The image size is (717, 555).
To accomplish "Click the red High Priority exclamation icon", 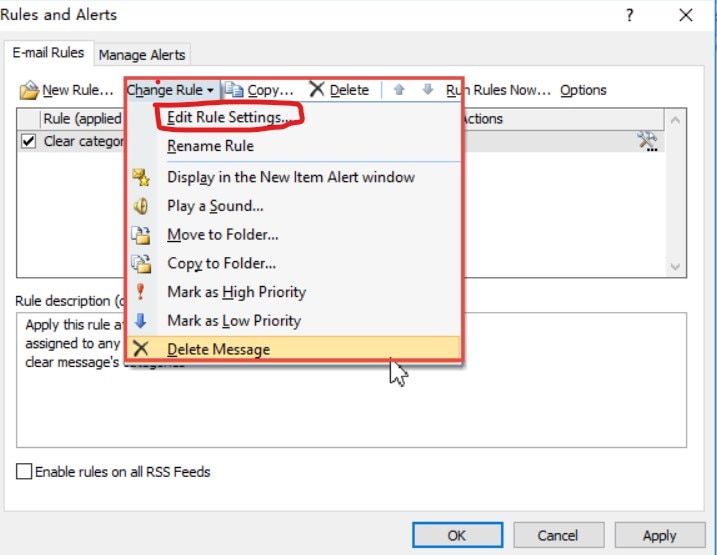I will point(140,292).
